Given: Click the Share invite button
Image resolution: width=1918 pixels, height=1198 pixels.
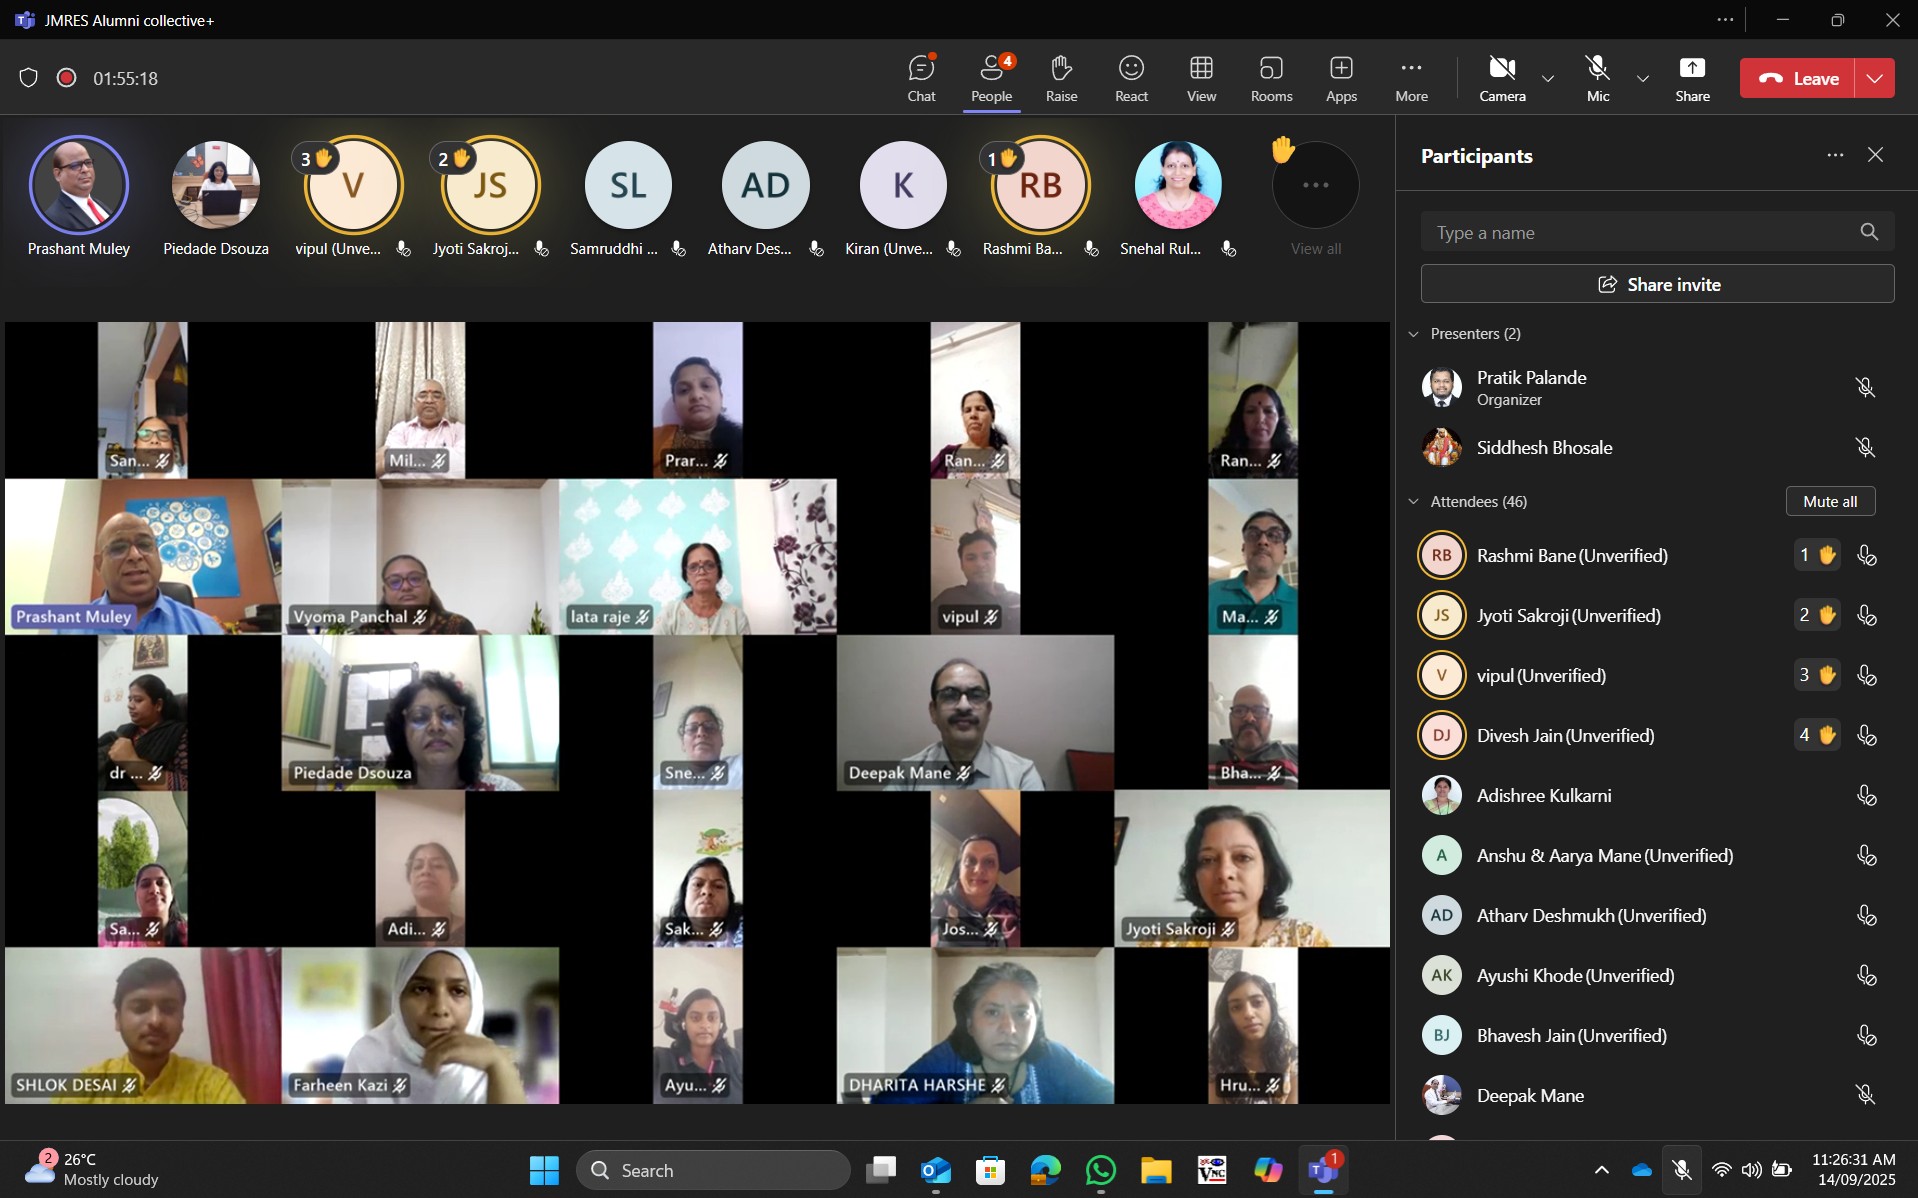Looking at the screenshot, I should [1657, 284].
